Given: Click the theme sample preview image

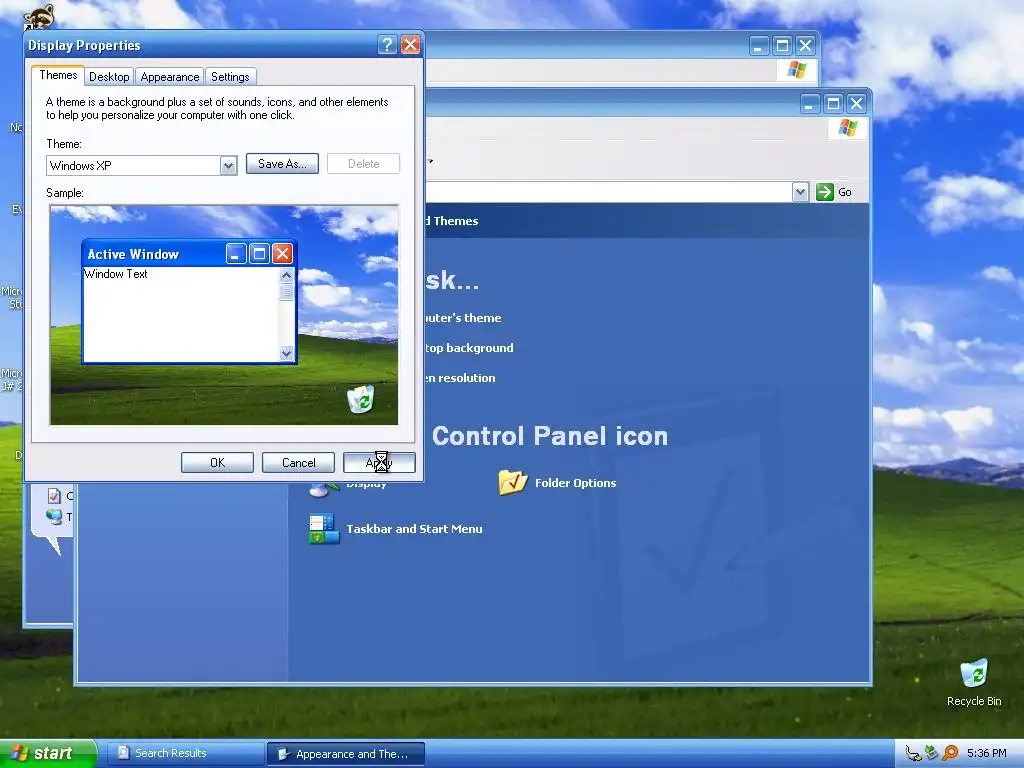Looking at the screenshot, I should (224, 315).
